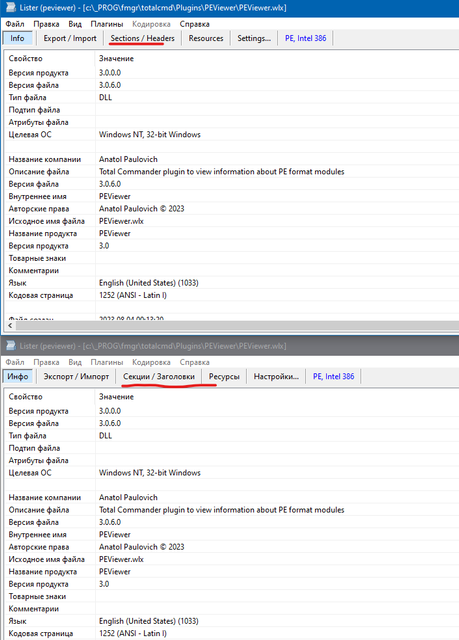The width and height of the screenshot is (459, 640).
Task: Open Вид menu in upper window
Action: coord(75,24)
